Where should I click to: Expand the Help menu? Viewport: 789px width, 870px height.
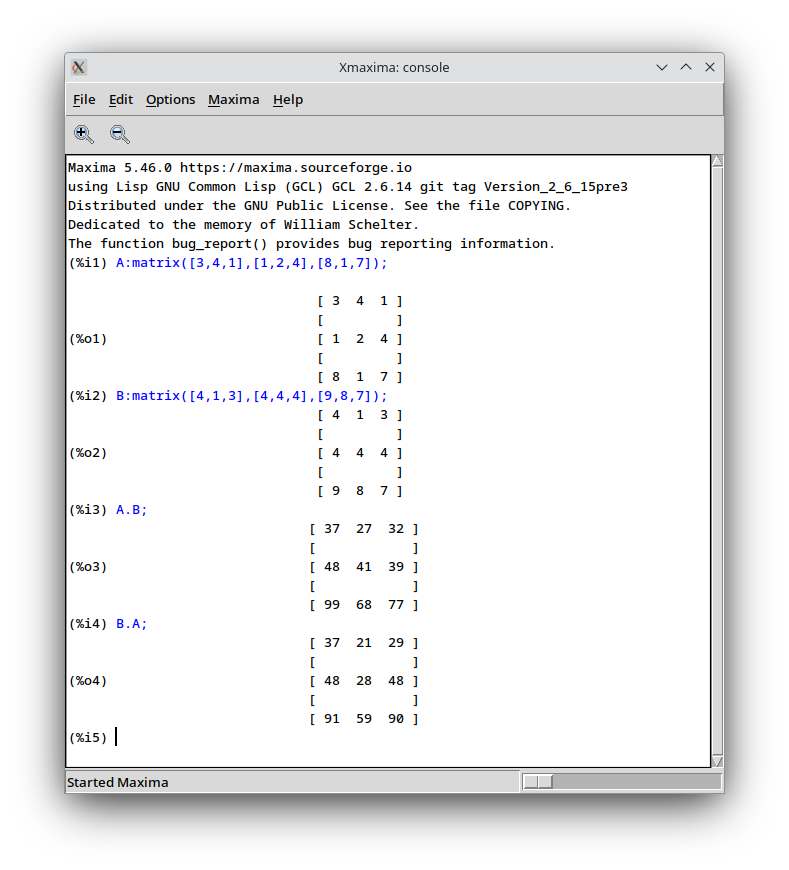[288, 100]
